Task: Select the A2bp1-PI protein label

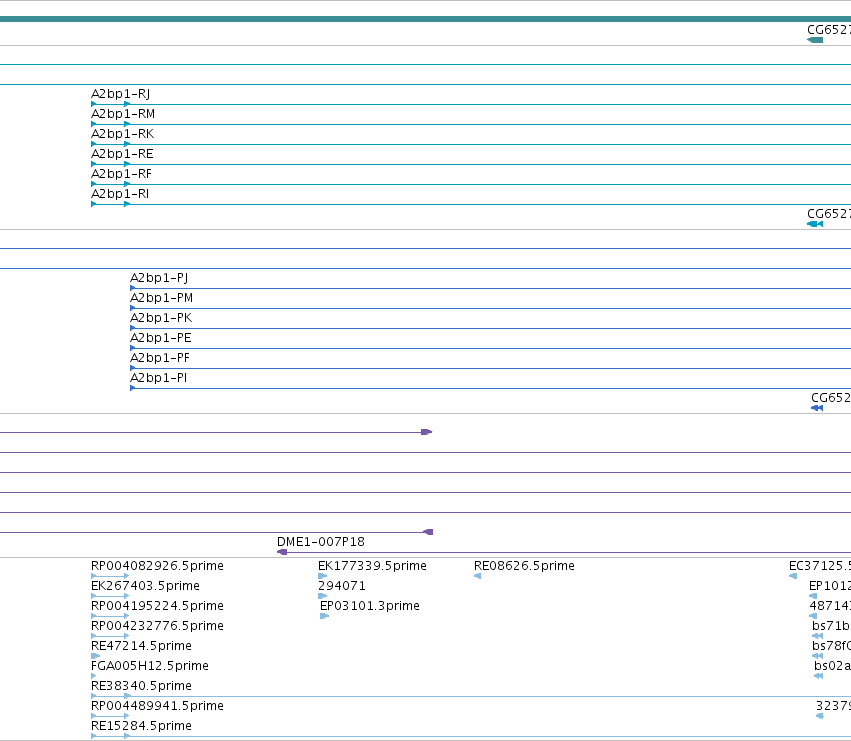Action: pos(158,378)
